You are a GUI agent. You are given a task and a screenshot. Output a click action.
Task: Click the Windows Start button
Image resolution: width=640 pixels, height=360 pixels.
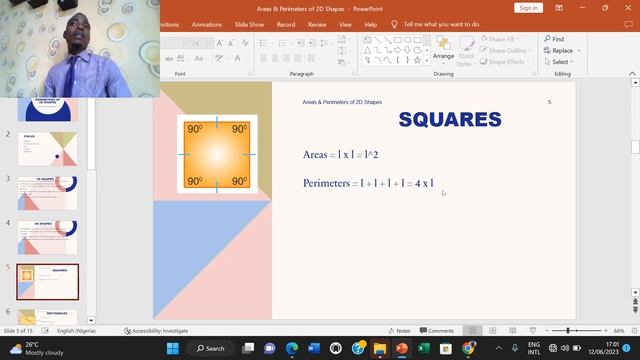[173, 348]
